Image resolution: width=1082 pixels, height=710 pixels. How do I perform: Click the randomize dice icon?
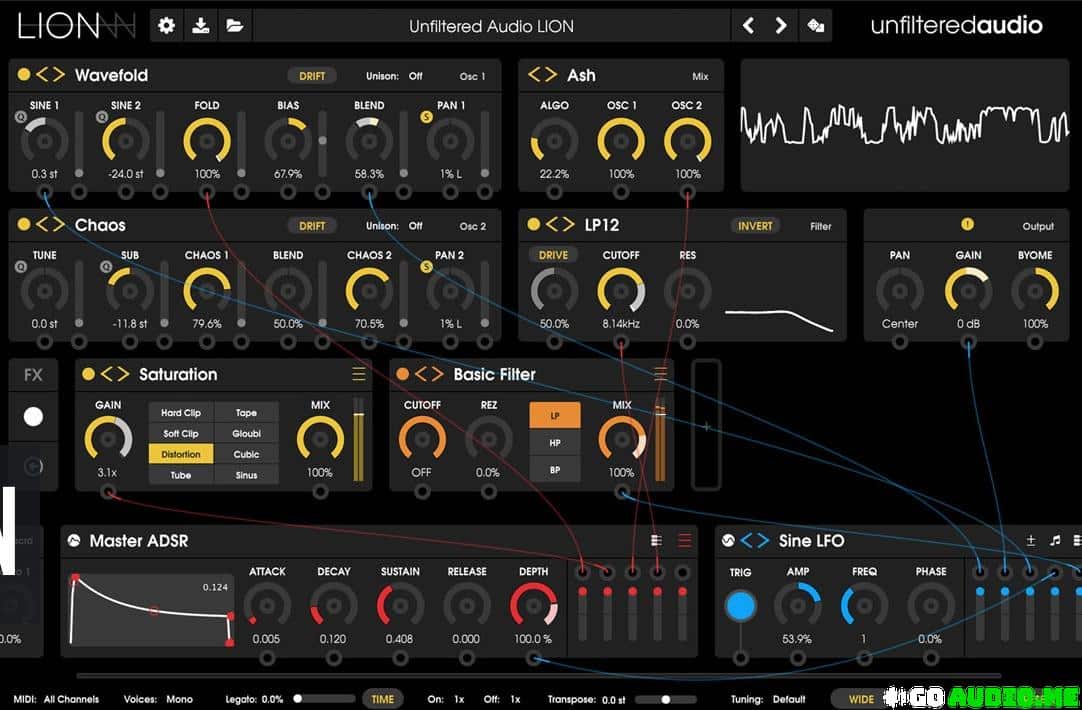coord(816,26)
